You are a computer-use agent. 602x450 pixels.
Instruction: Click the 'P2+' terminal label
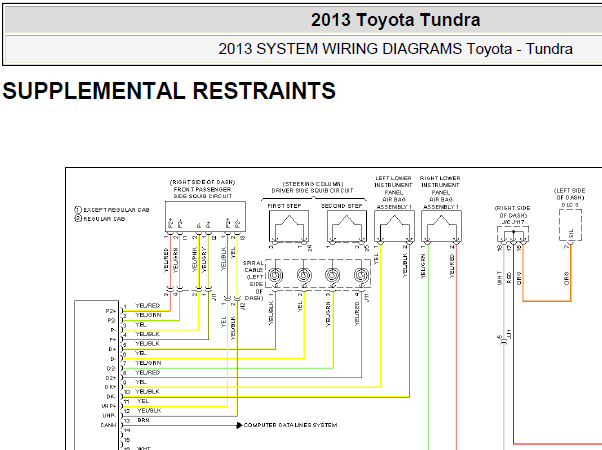pyautogui.click(x=111, y=311)
